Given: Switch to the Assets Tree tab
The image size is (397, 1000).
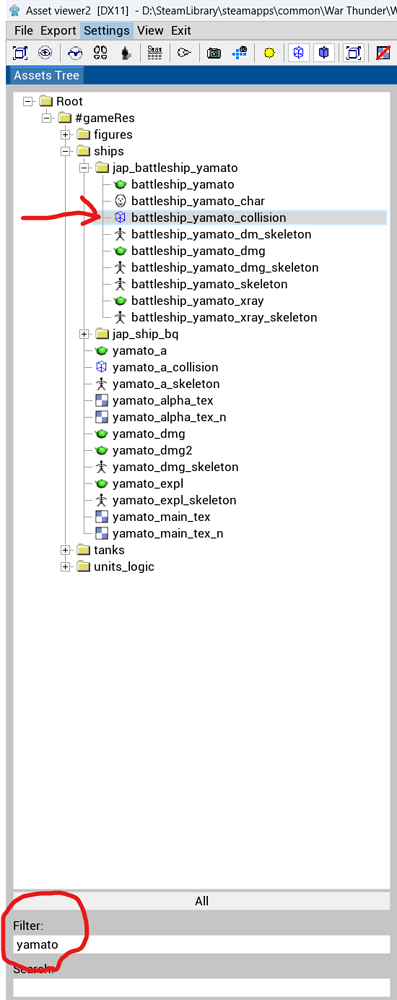Looking at the screenshot, I should pos(47,75).
